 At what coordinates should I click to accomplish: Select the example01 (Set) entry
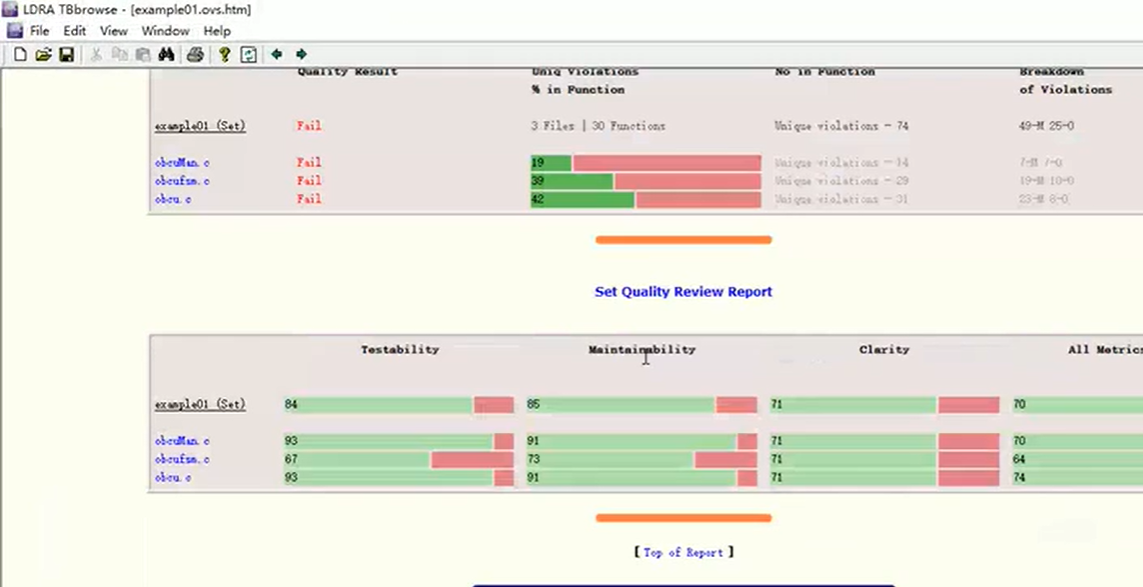[x=197, y=125]
